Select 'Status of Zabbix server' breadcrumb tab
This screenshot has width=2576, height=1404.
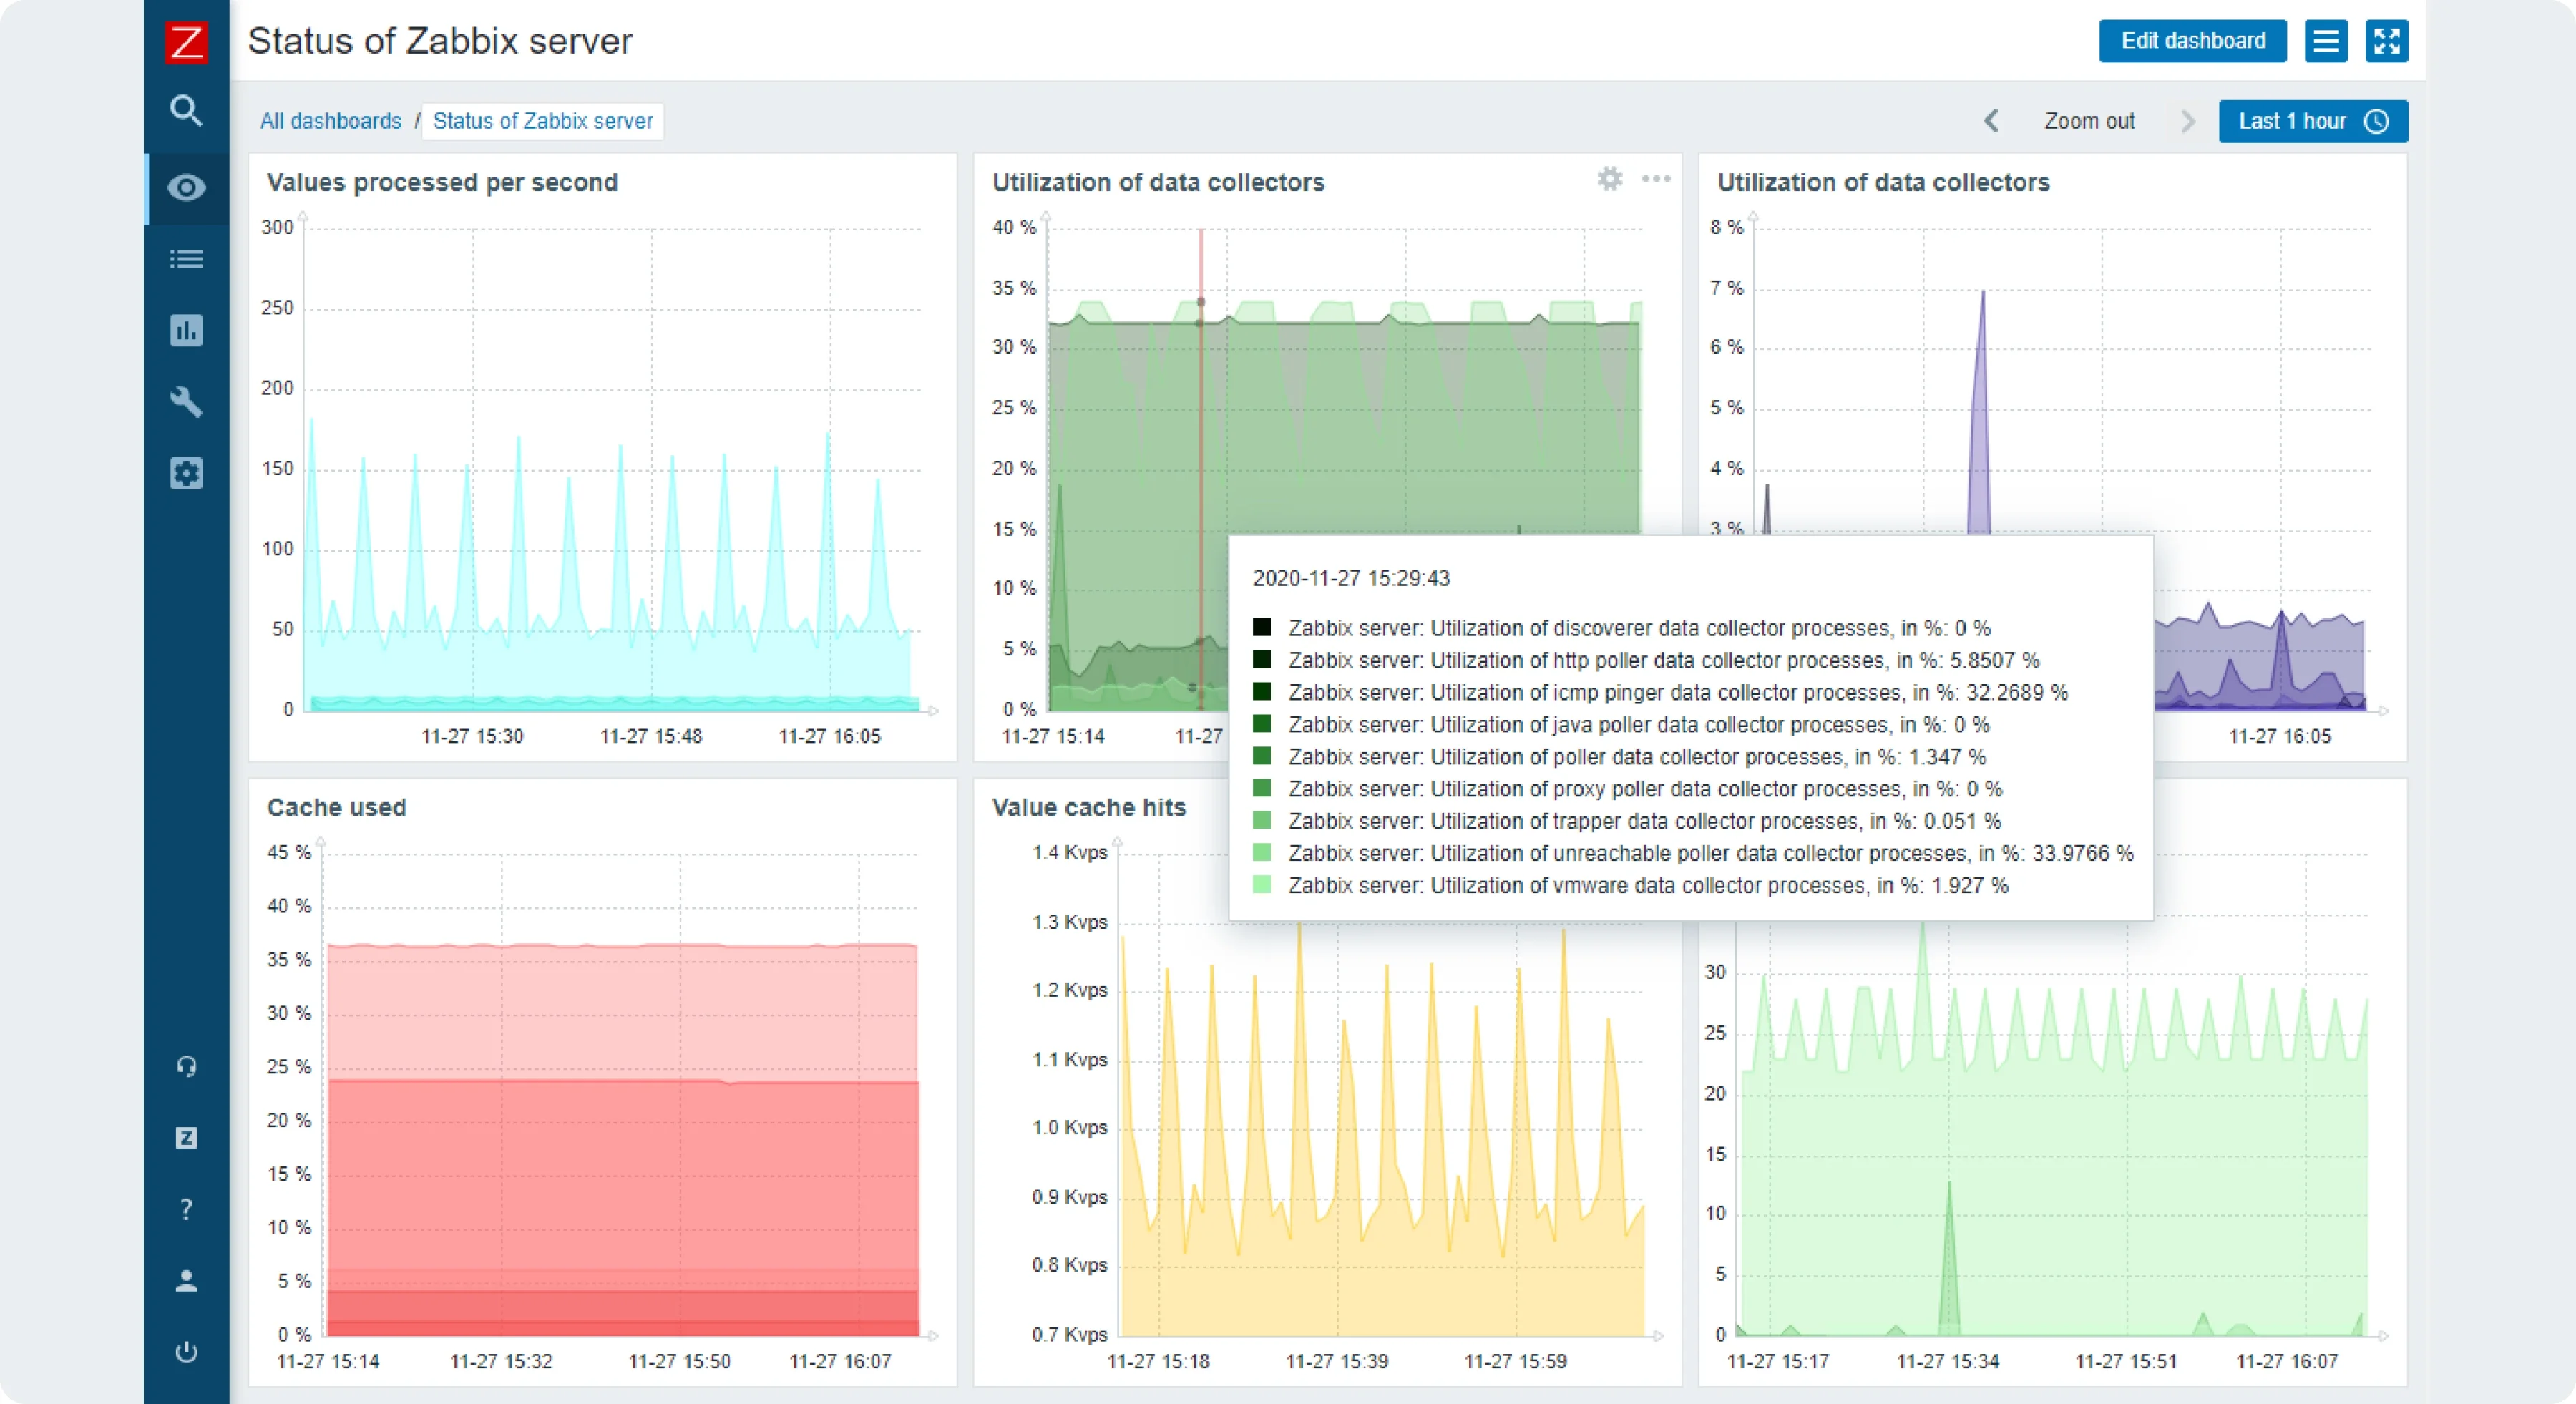pos(542,121)
